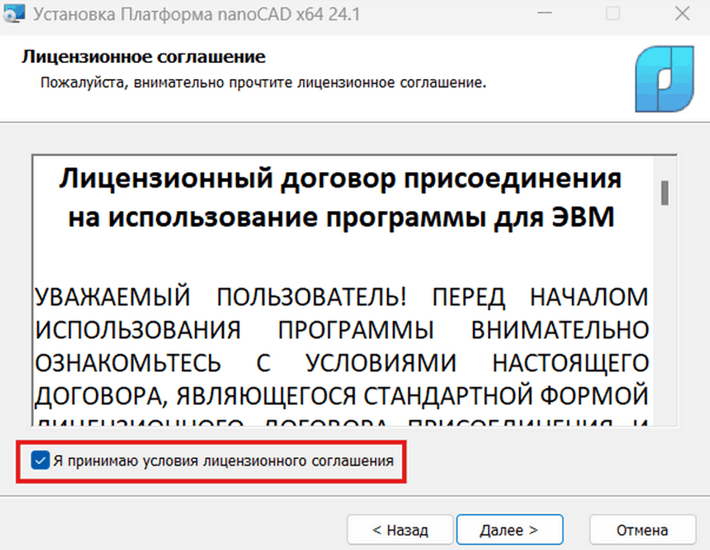Image resolution: width=710 pixels, height=550 pixels.
Task: Uncheck the license agreement acceptance checkbox
Action: (40, 460)
